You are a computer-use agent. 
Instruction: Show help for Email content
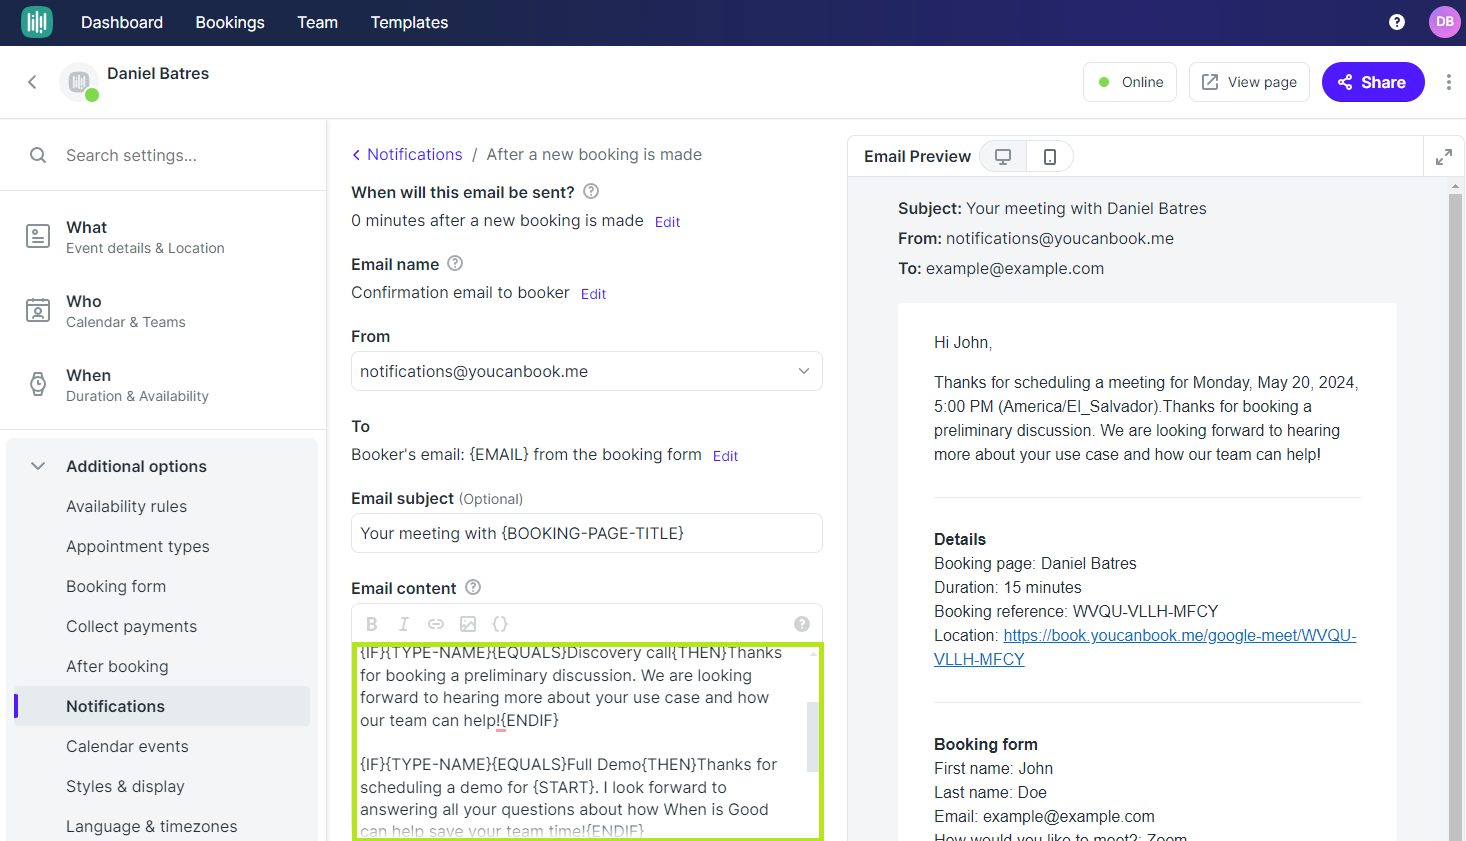click(x=473, y=587)
